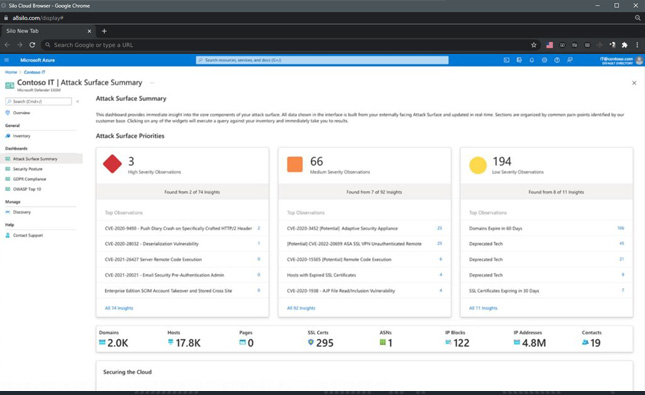Click the red High Severity diamond icon
The width and height of the screenshot is (645, 395).
112,164
